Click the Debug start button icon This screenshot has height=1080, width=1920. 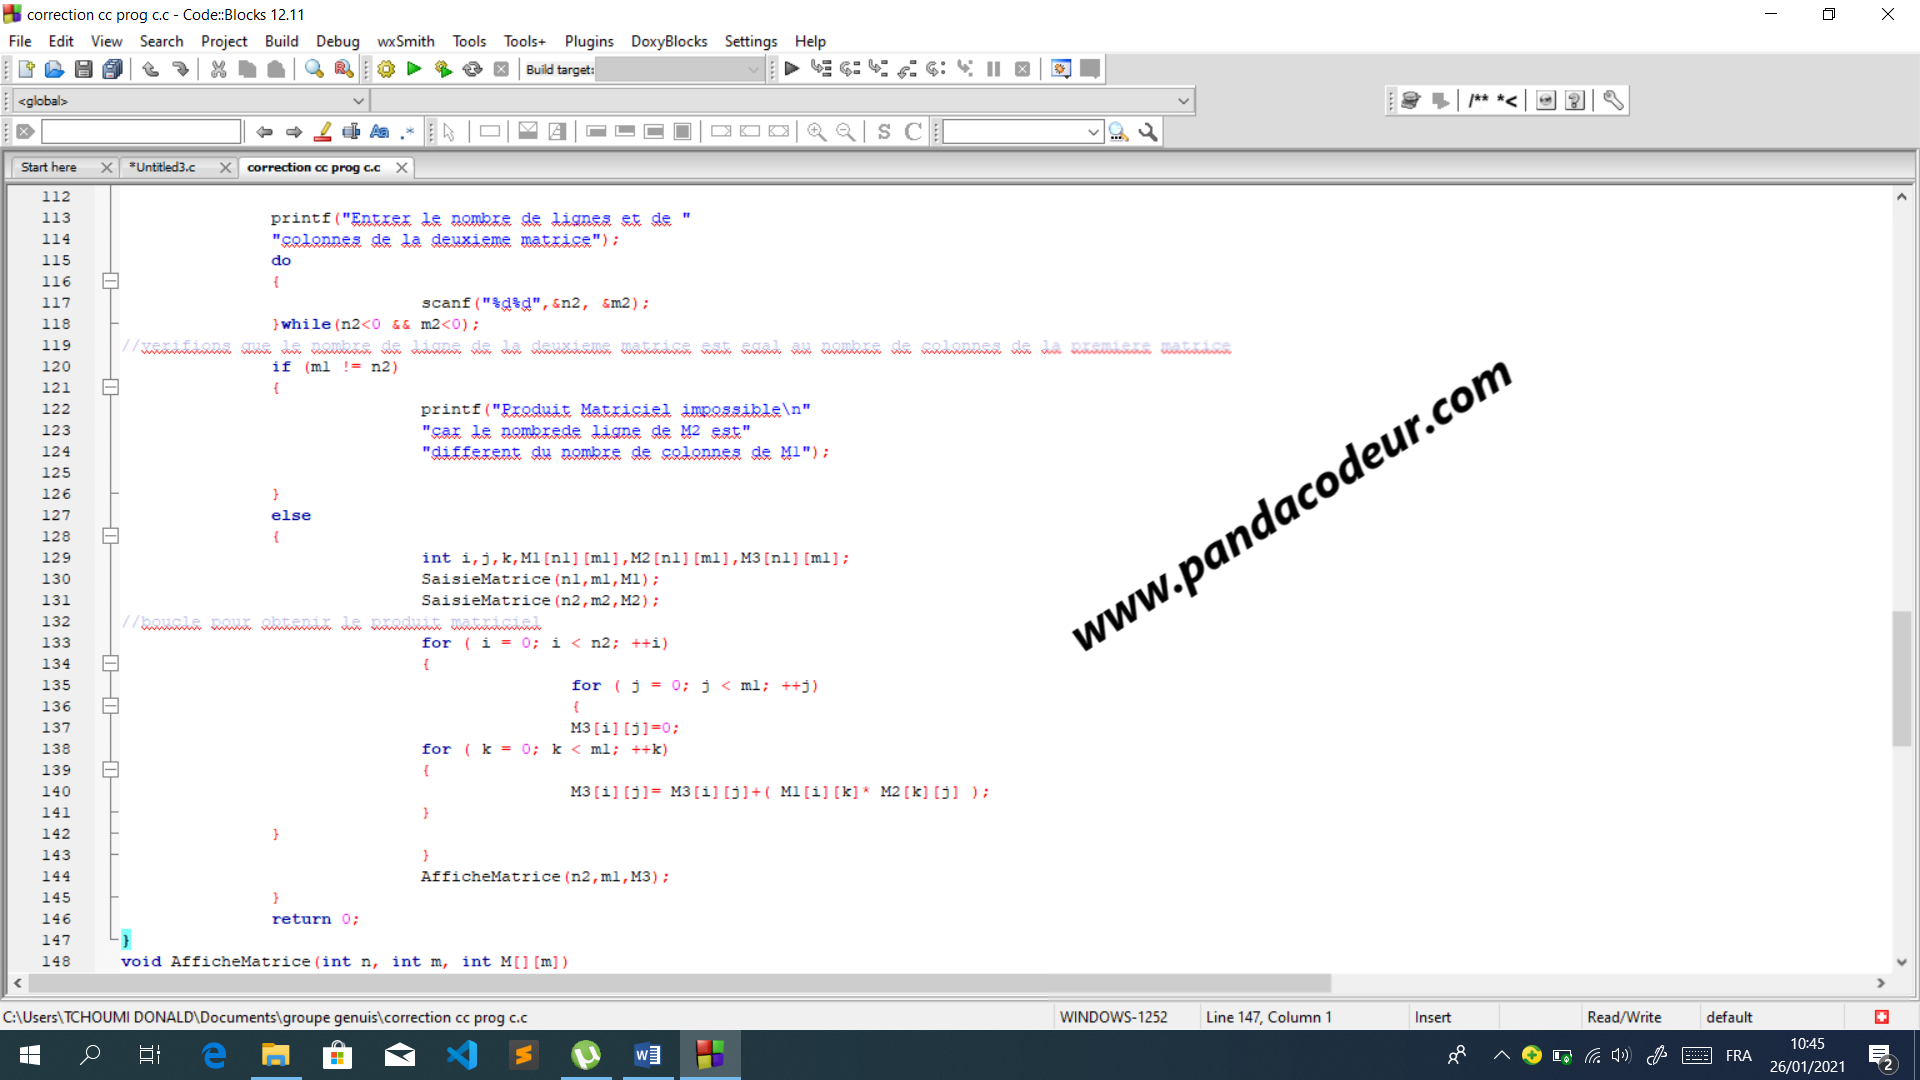pyautogui.click(x=790, y=67)
